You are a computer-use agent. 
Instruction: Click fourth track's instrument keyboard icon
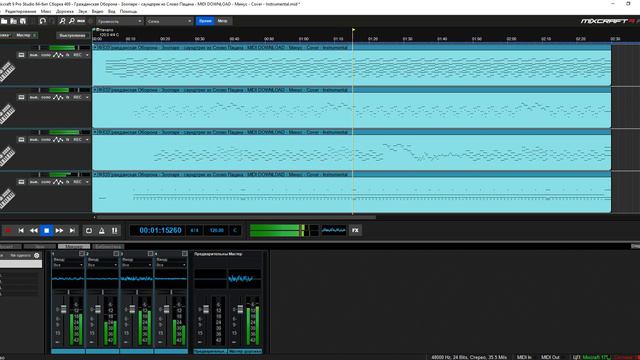[x=21, y=182]
